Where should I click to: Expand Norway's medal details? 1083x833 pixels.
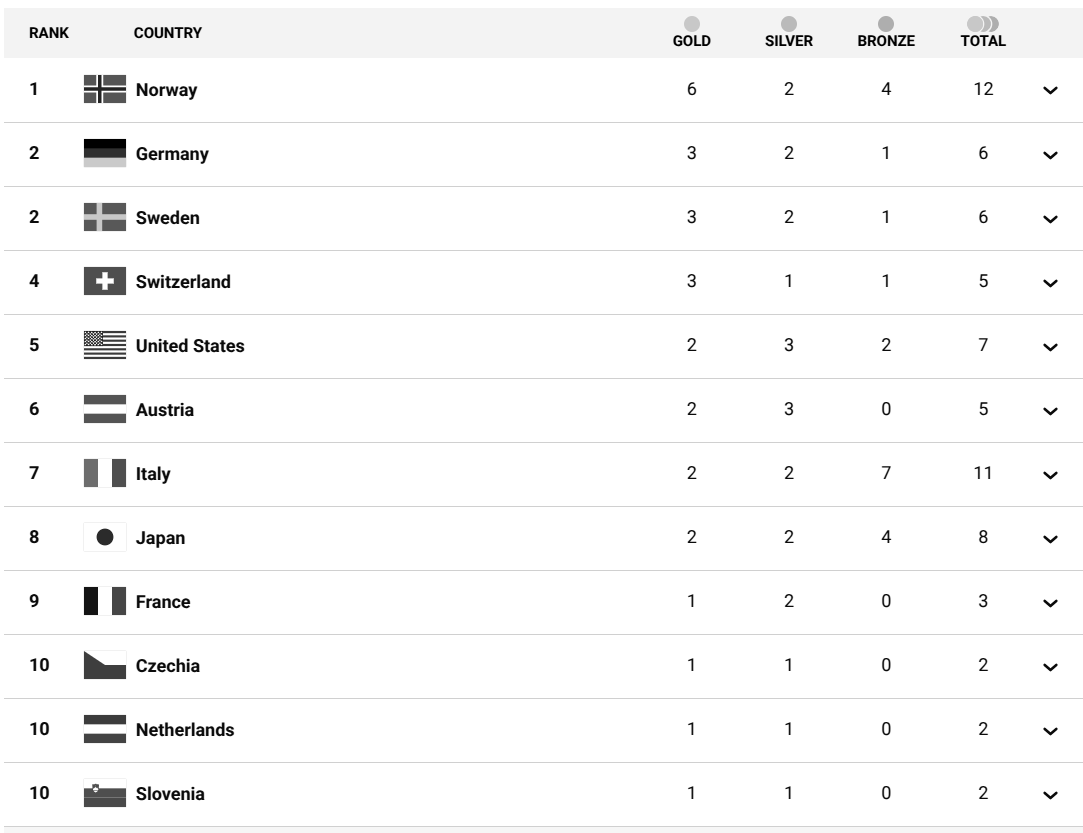point(1049,91)
